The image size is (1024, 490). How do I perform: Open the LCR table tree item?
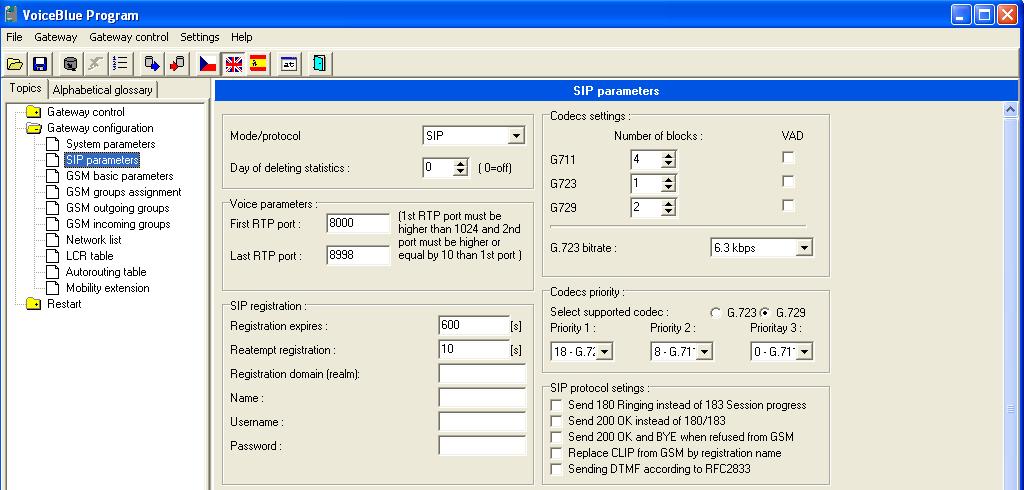[89, 256]
